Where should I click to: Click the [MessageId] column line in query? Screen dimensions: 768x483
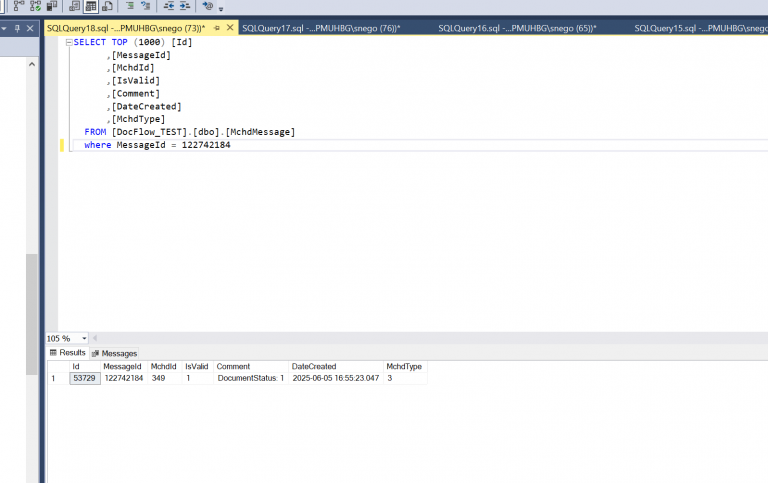point(139,55)
